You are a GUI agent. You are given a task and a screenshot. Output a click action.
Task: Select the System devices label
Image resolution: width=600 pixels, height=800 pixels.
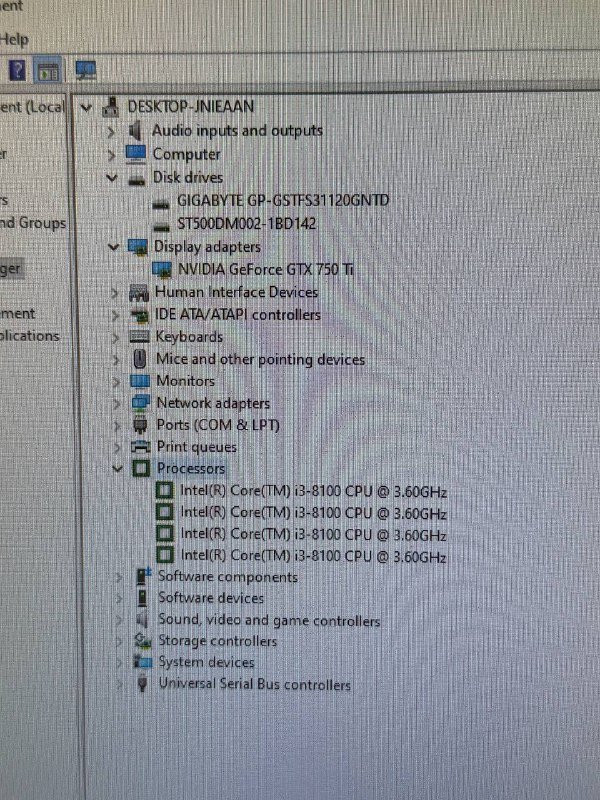point(206,662)
